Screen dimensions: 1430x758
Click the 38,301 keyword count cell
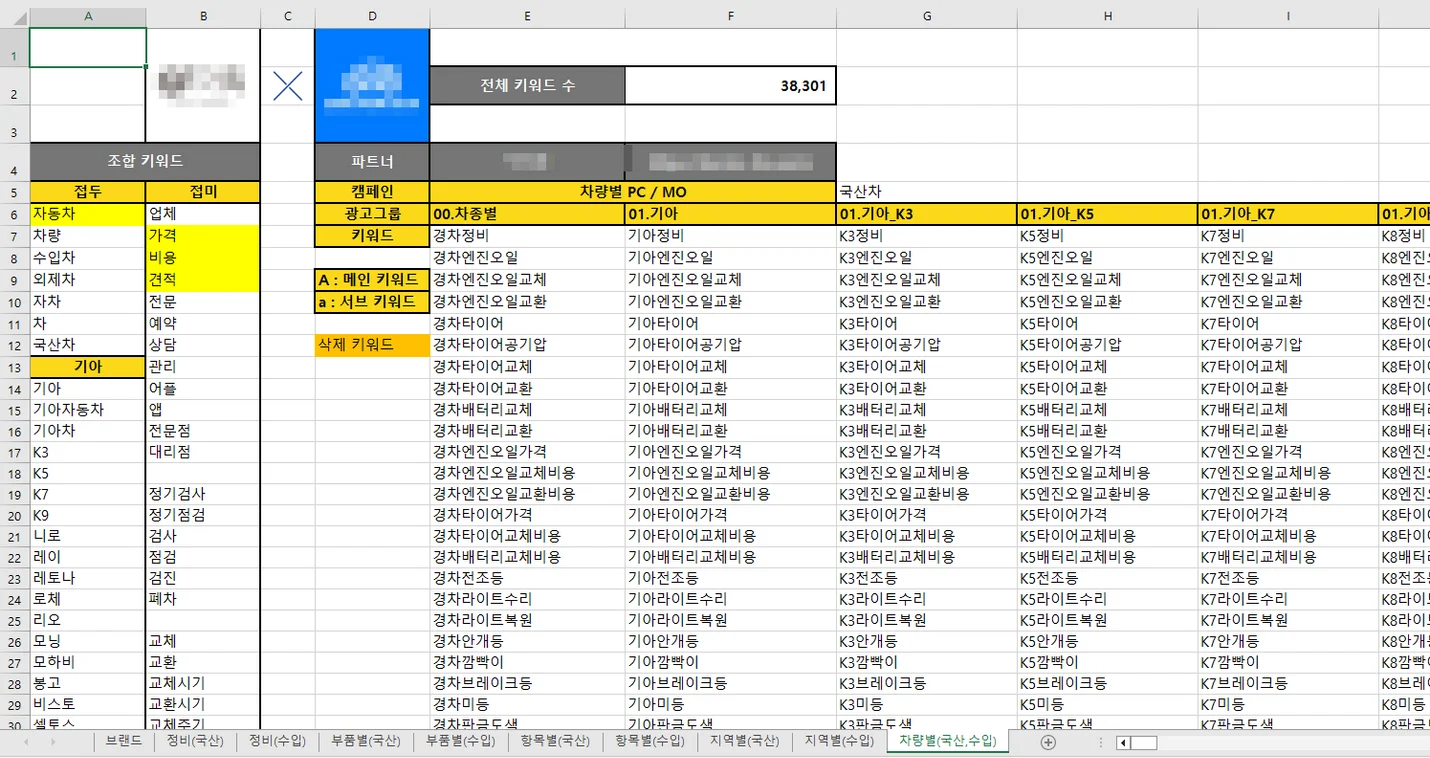pyautogui.click(x=731, y=86)
